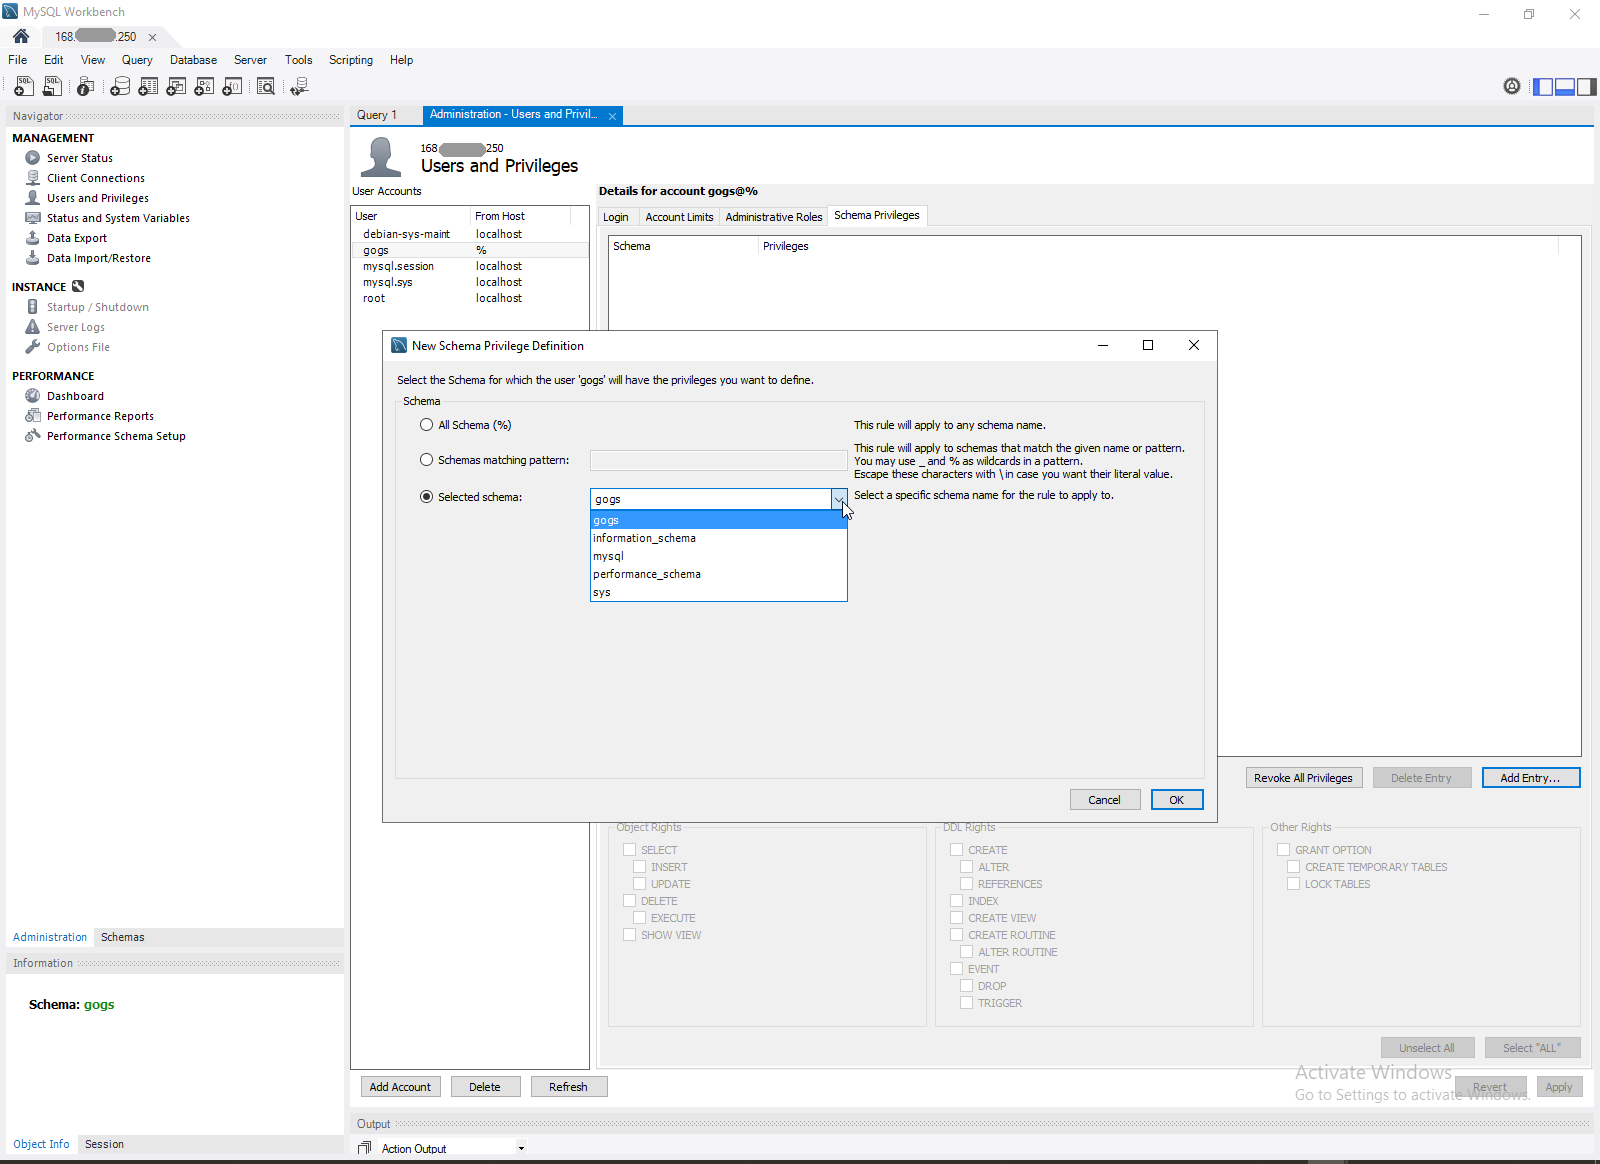Click OK in the schema privilege dialog
The height and width of the screenshot is (1164, 1600).
click(x=1177, y=800)
